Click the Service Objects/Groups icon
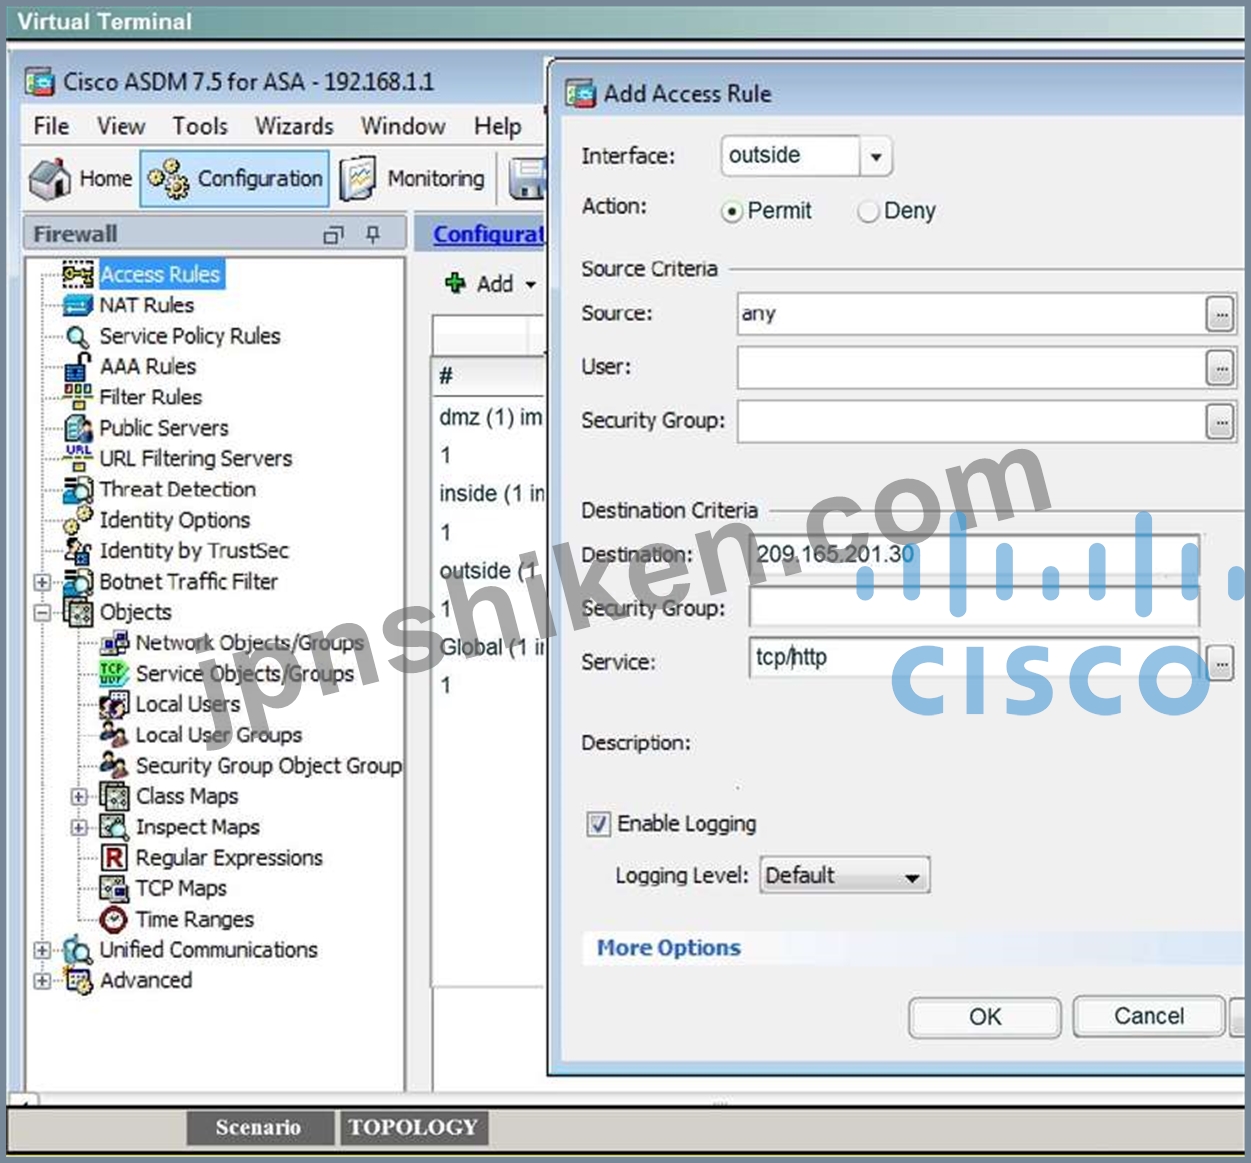This screenshot has height=1163, width=1251. [115, 673]
